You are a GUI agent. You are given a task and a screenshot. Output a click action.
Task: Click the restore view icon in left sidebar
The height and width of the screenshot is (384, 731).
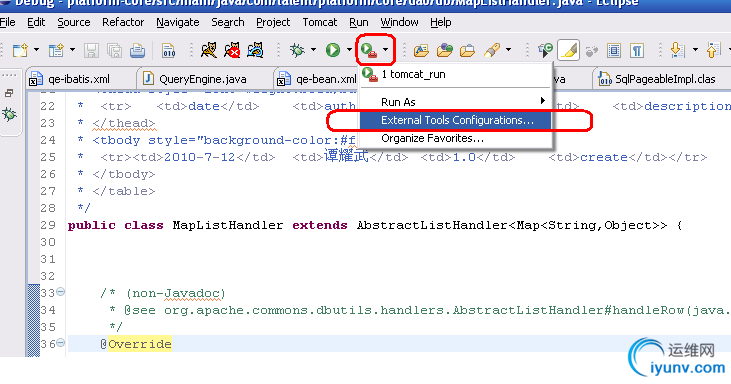9,93
